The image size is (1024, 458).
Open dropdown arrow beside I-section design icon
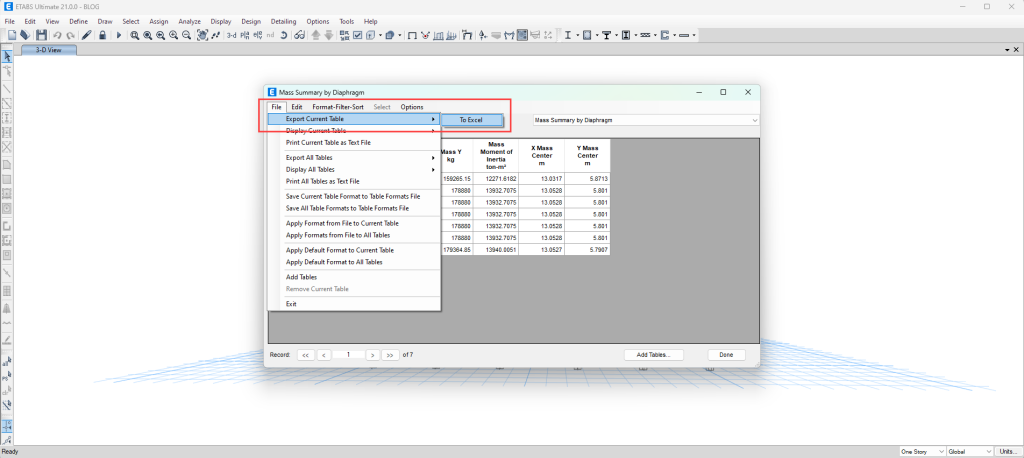[x=577, y=35]
